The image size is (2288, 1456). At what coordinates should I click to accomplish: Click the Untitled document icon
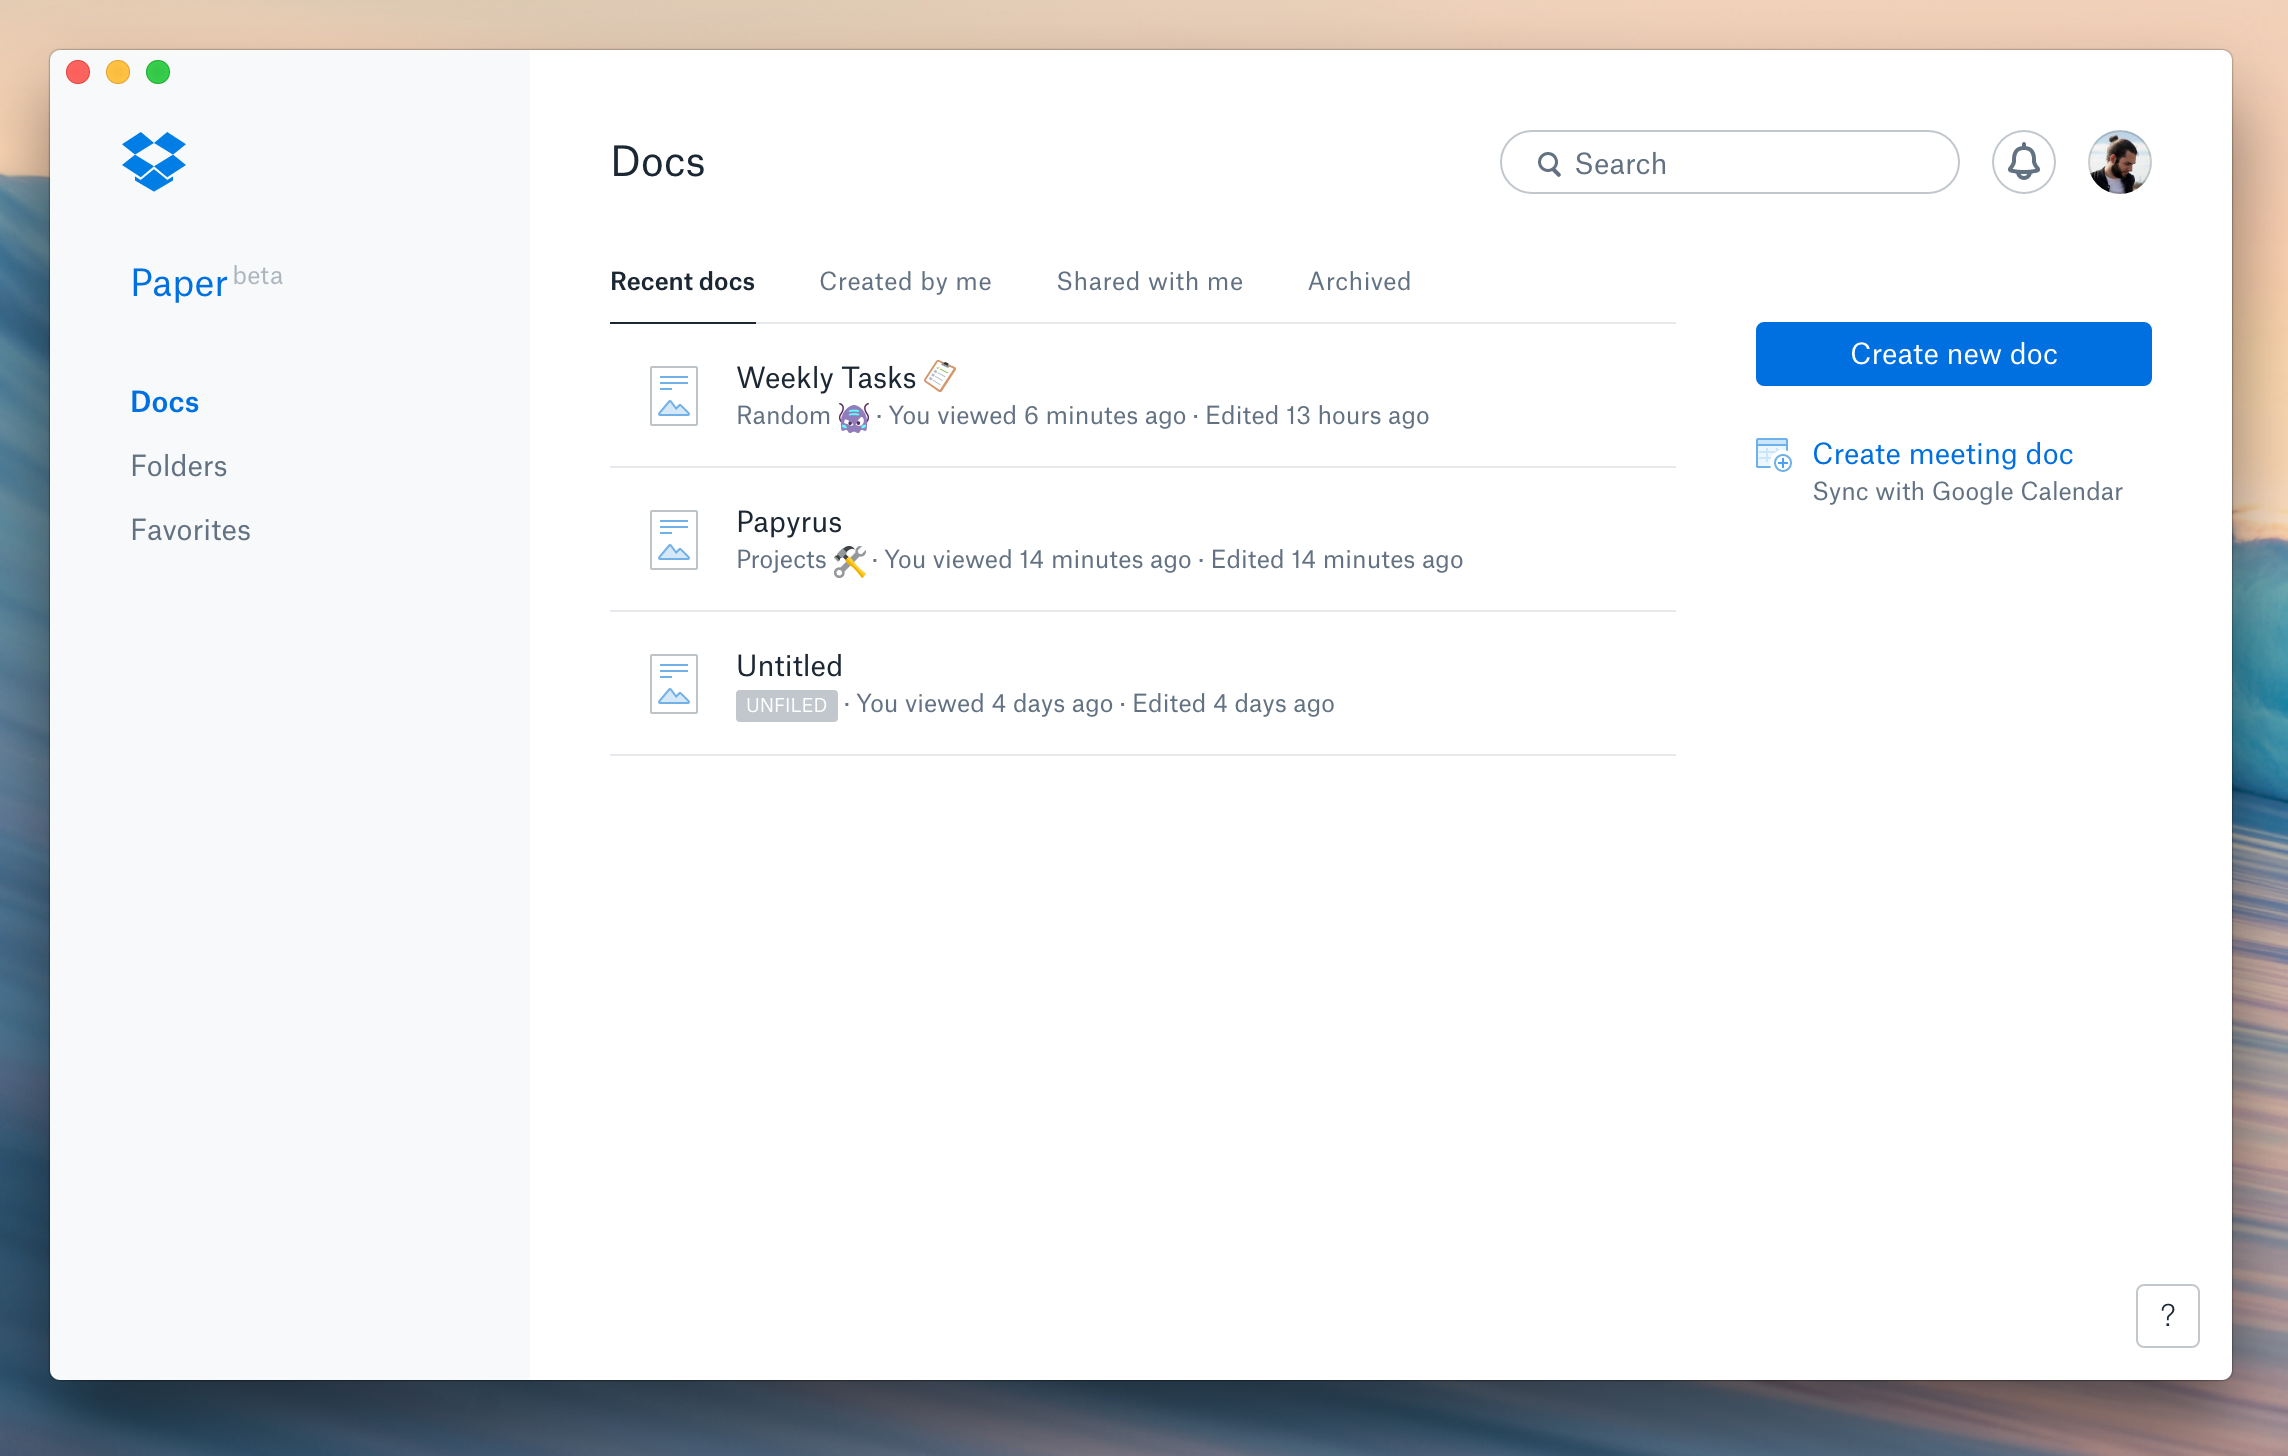pyautogui.click(x=674, y=683)
